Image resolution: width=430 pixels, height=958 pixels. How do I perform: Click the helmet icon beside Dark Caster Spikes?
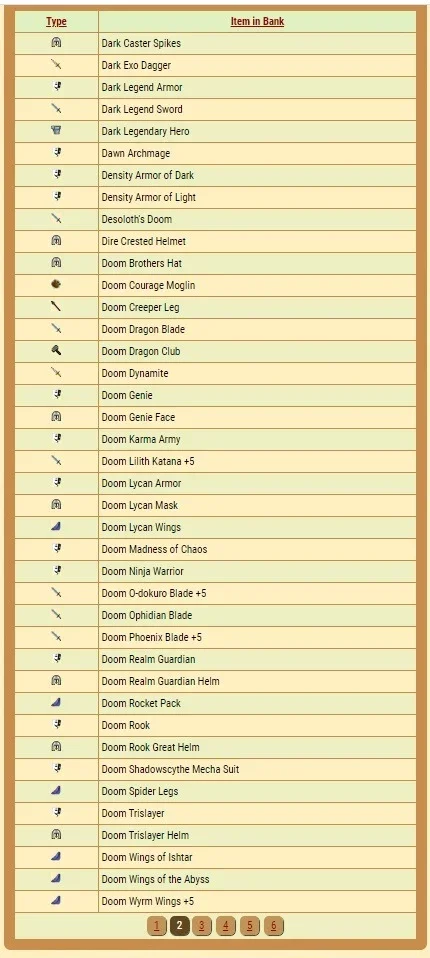click(x=56, y=43)
